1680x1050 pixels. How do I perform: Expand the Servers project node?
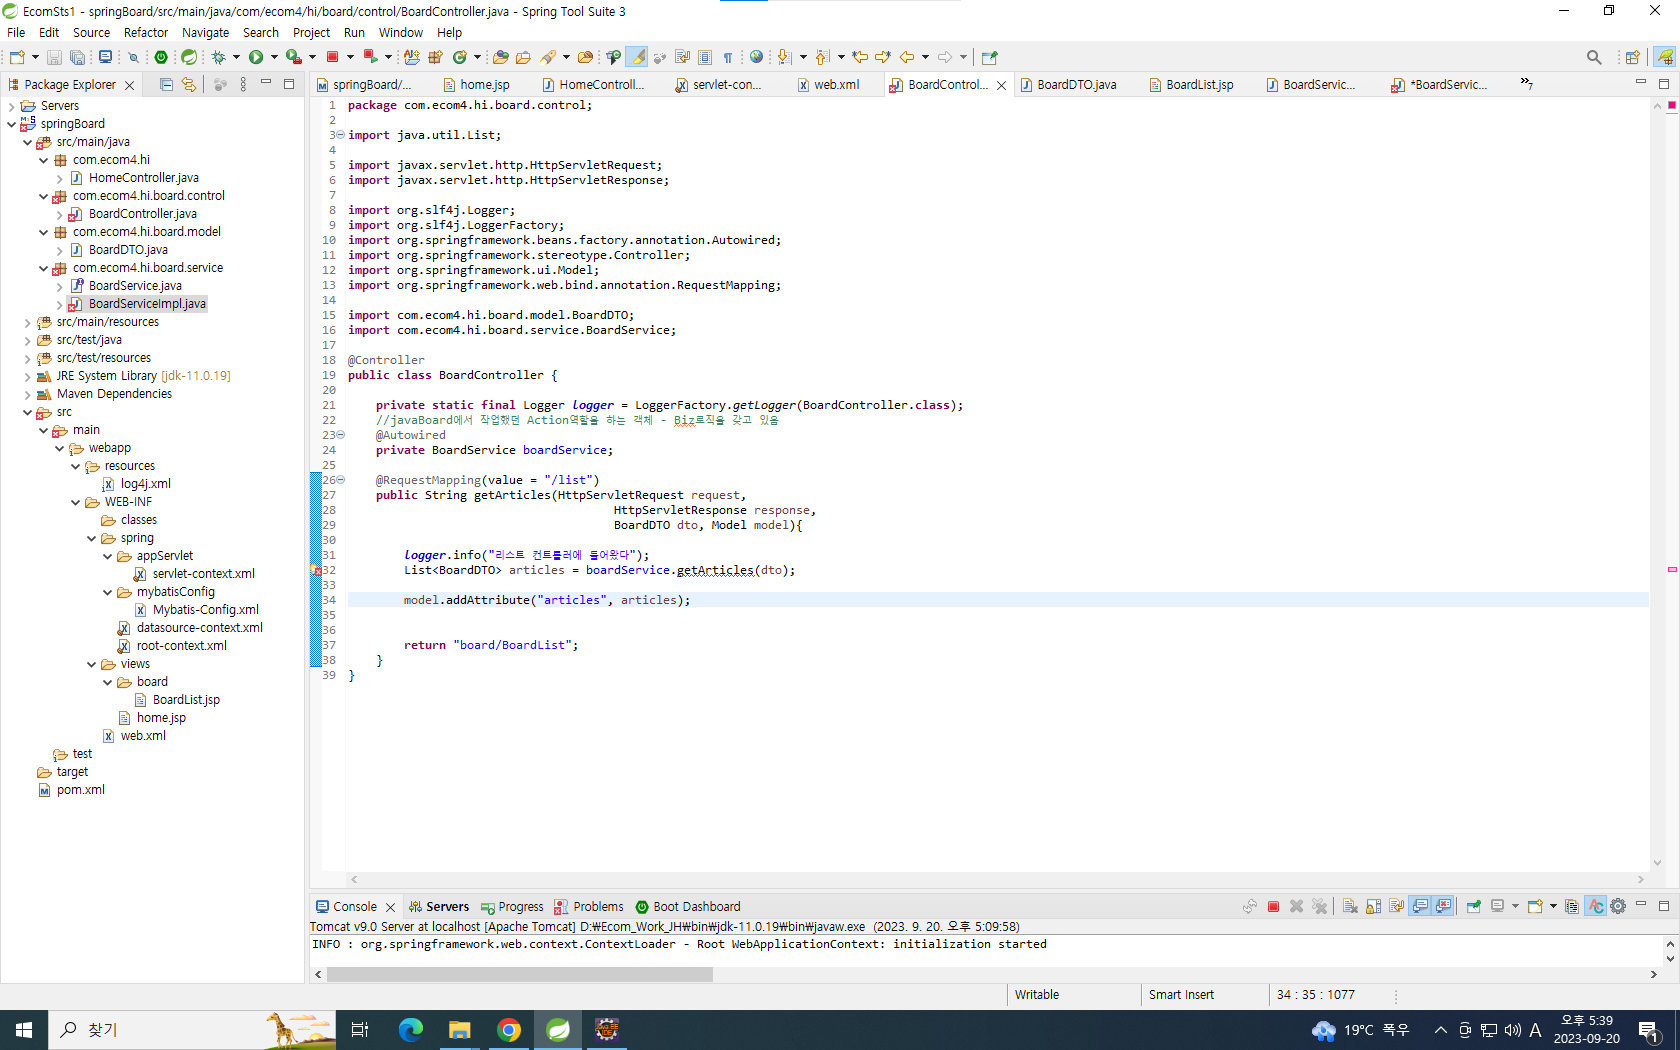tap(11, 106)
